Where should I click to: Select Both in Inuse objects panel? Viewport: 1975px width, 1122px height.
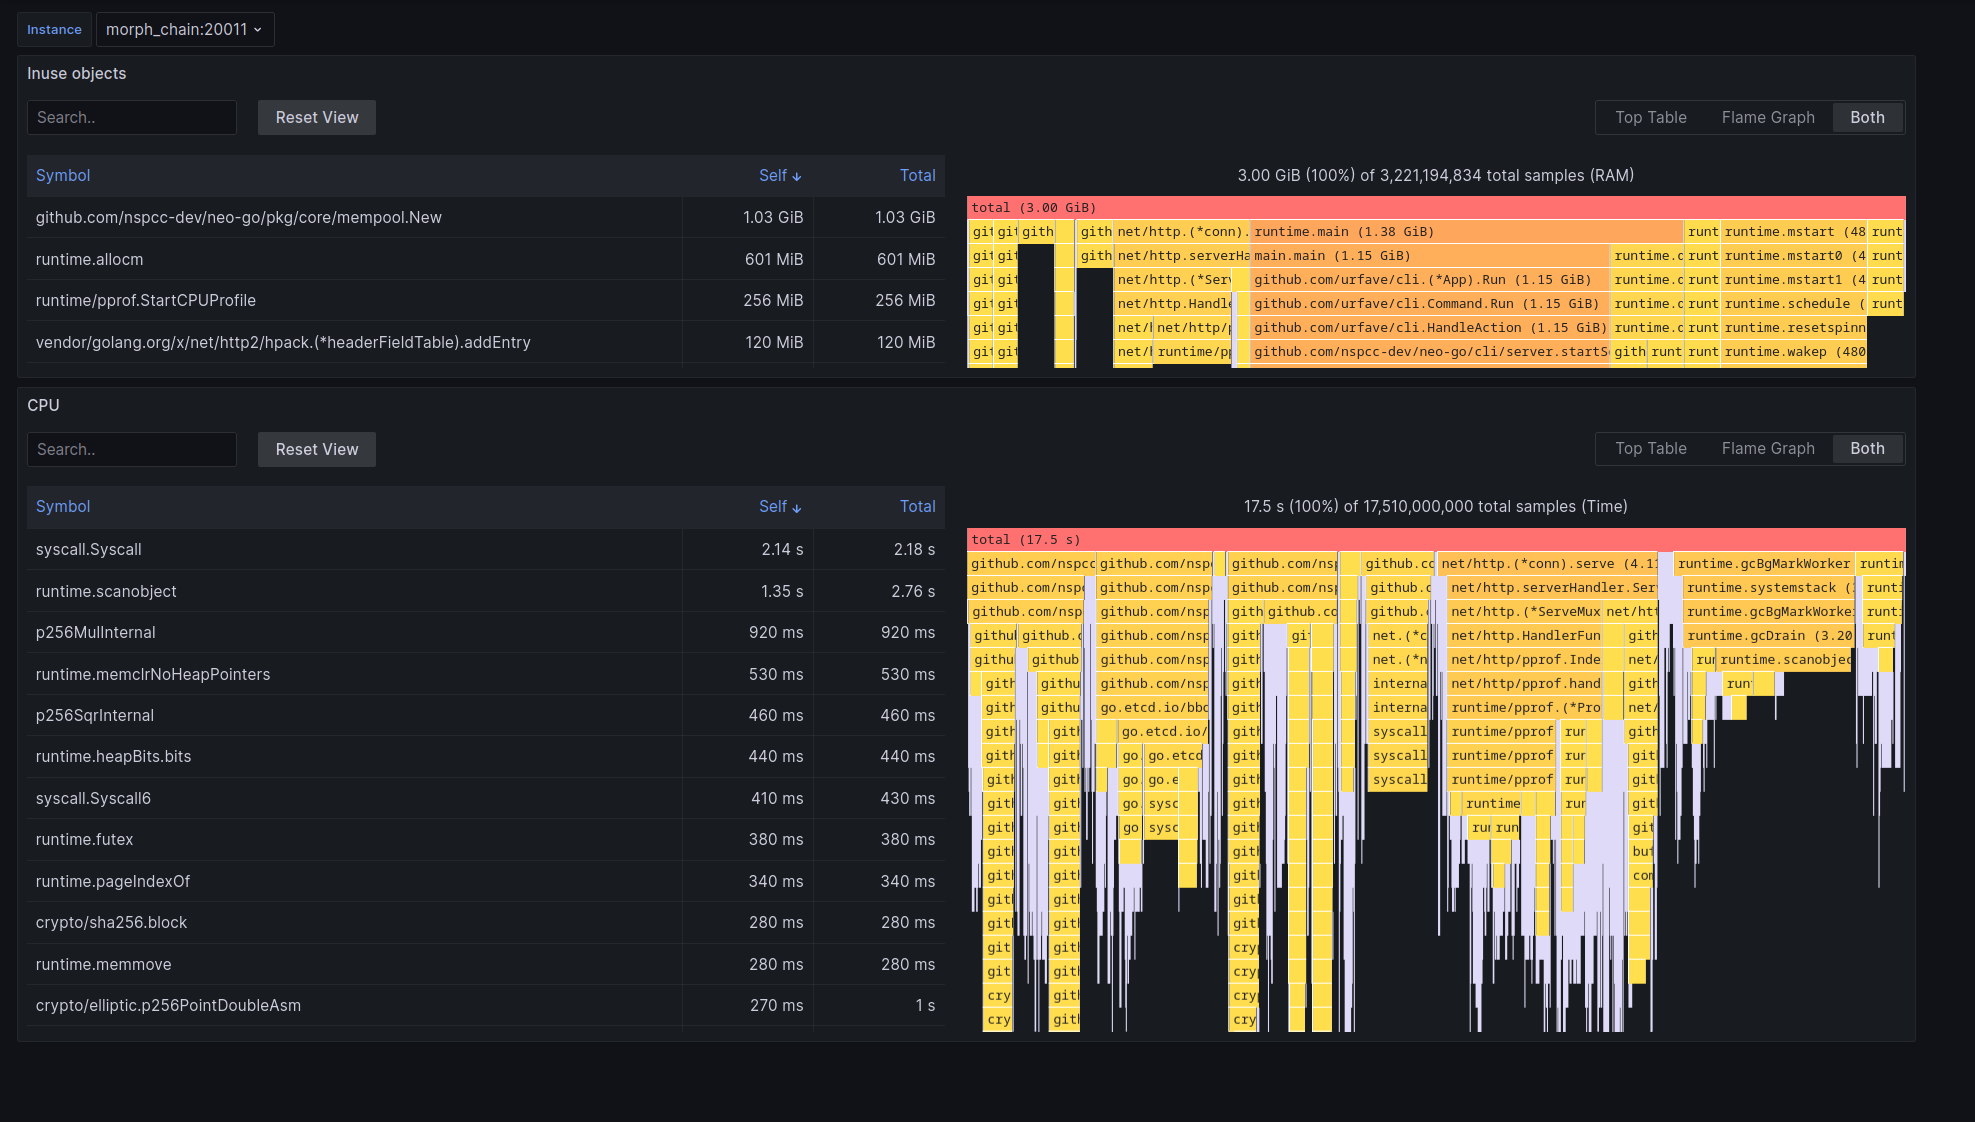[1867, 117]
